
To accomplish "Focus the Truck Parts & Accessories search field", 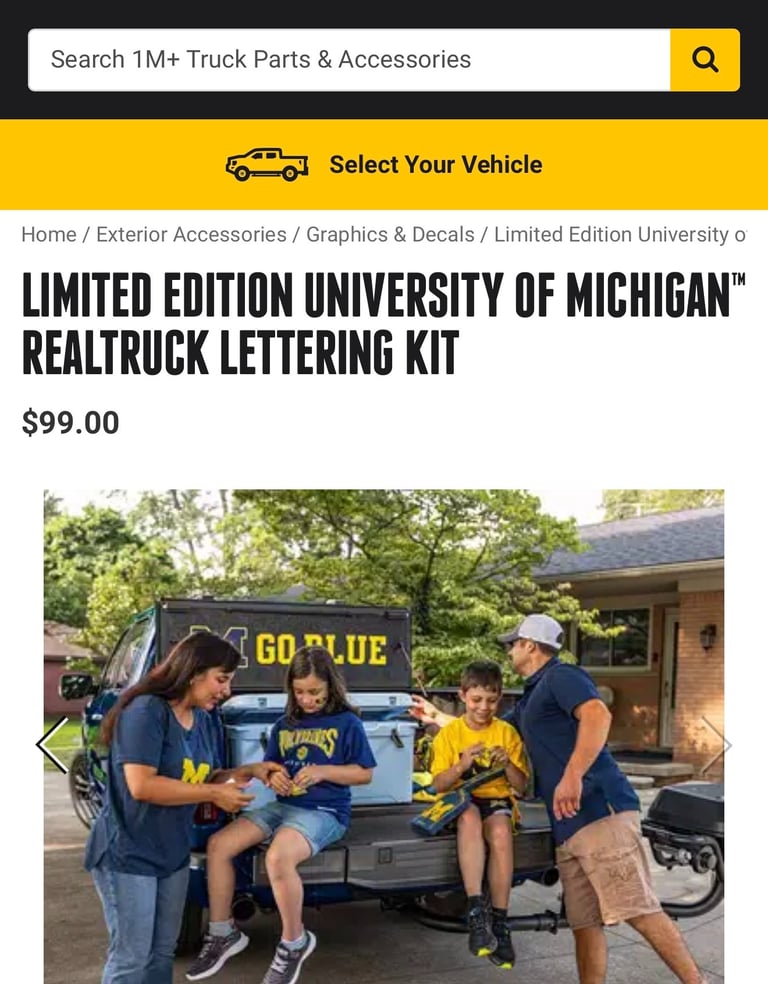I will 349,60.
